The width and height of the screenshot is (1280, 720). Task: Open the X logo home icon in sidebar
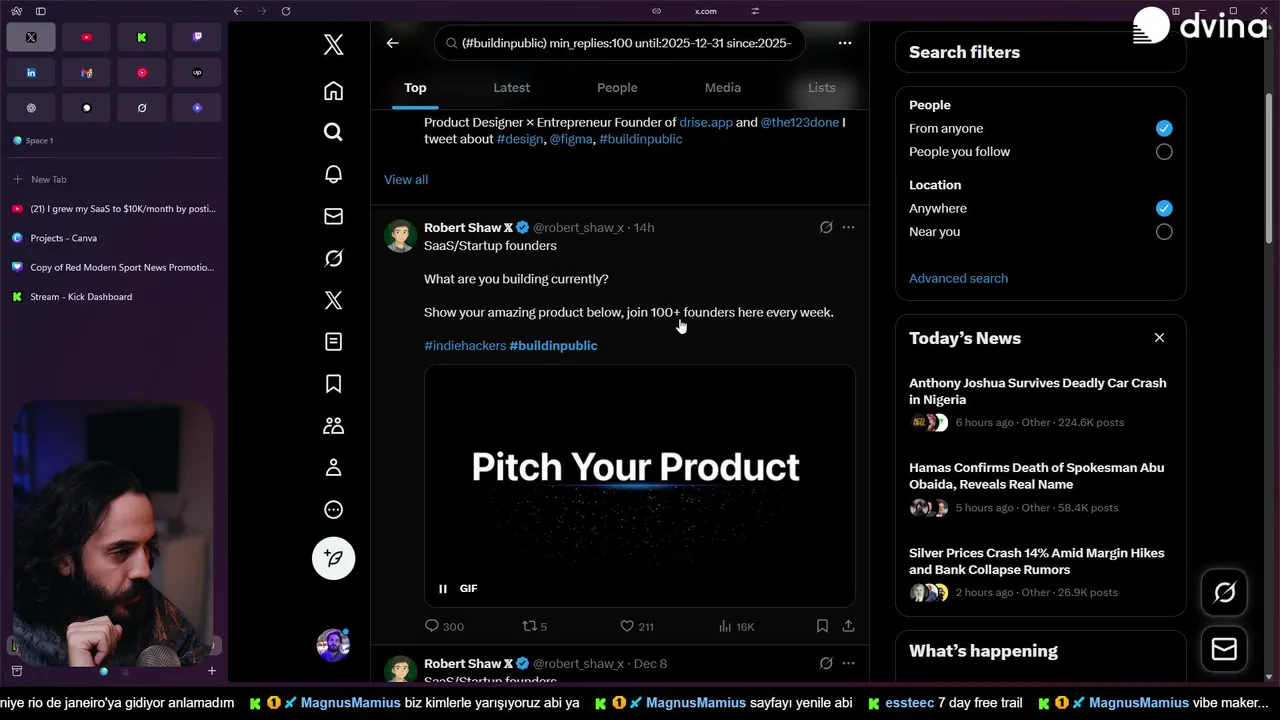[334, 44]
